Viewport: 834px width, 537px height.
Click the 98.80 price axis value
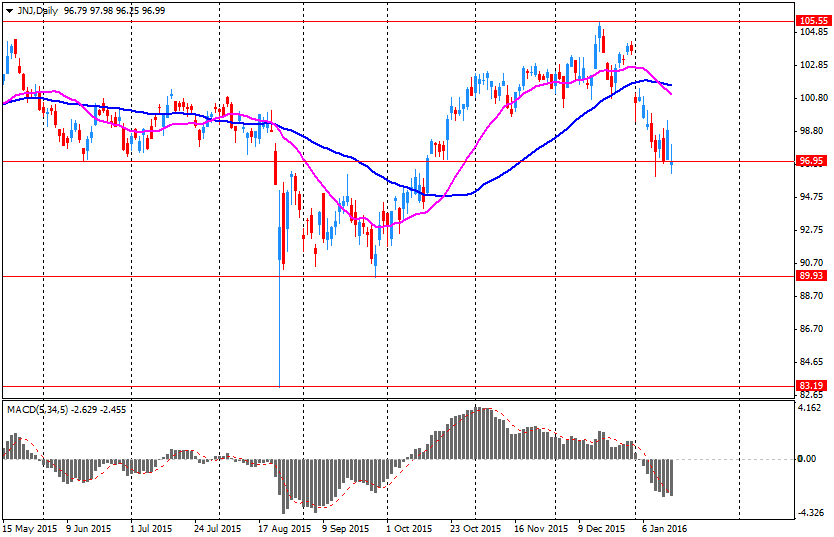(812, 131)
